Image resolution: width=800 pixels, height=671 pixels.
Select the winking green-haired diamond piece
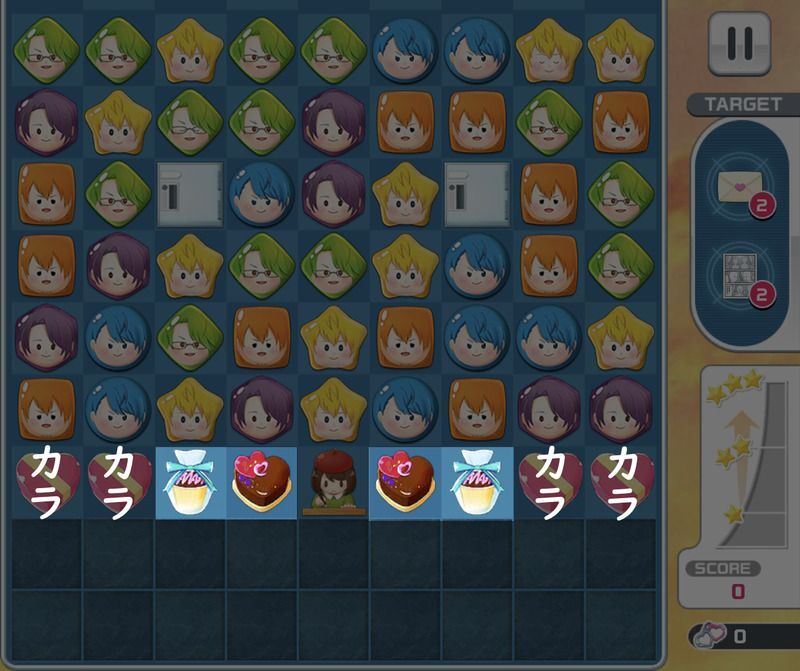click(190, 122)
